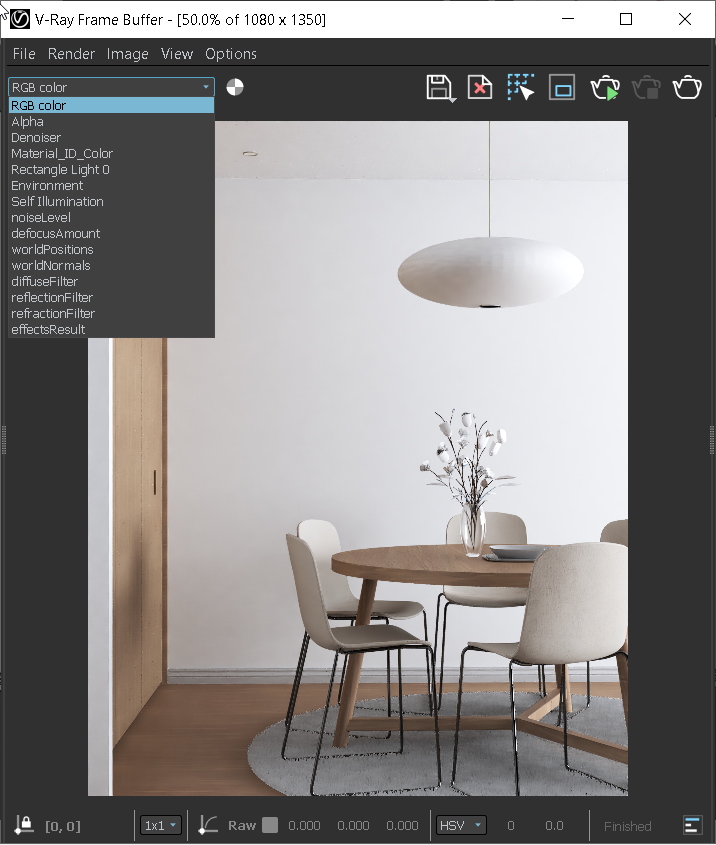Minimize the V-Ray Frame Buffer window
716x845 pixels.
pos(568,19)
